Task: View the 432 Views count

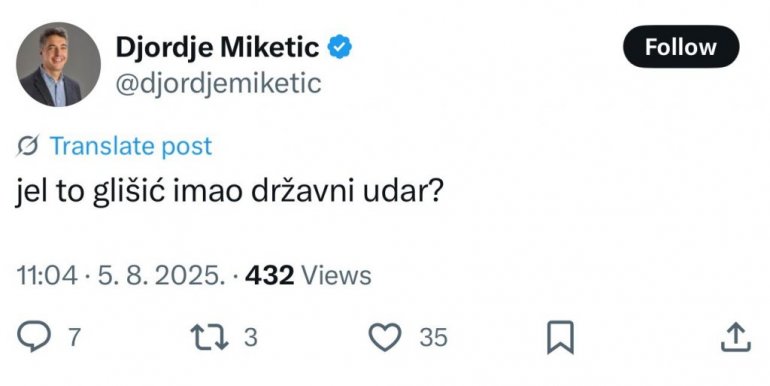Action: click(308, 276)
